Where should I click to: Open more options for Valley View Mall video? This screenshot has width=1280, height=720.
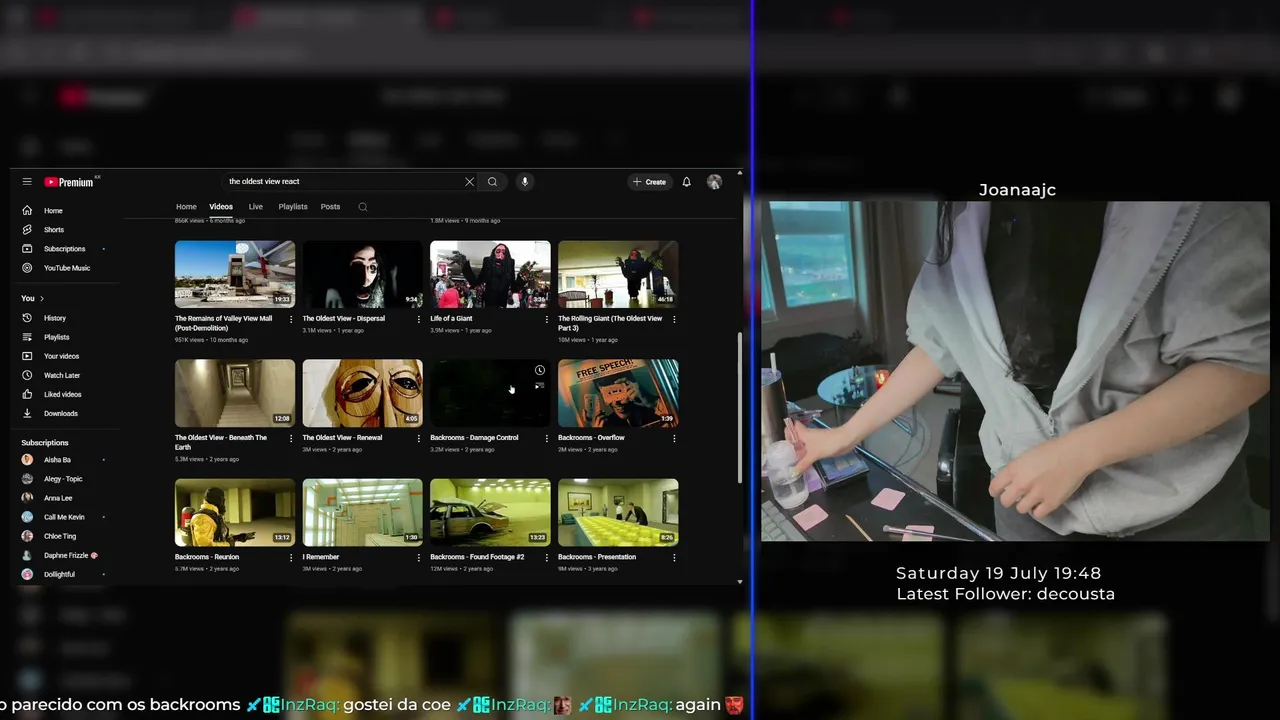click(x=291, y=319)
